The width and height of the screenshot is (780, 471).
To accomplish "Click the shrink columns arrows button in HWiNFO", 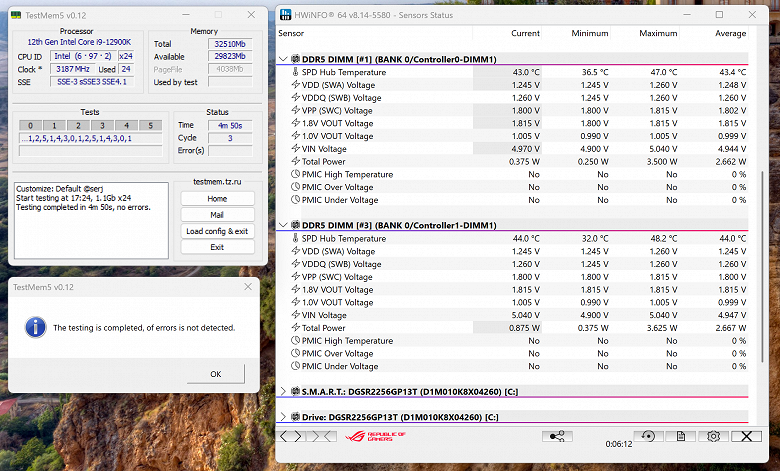I will [x=320, y=437].
